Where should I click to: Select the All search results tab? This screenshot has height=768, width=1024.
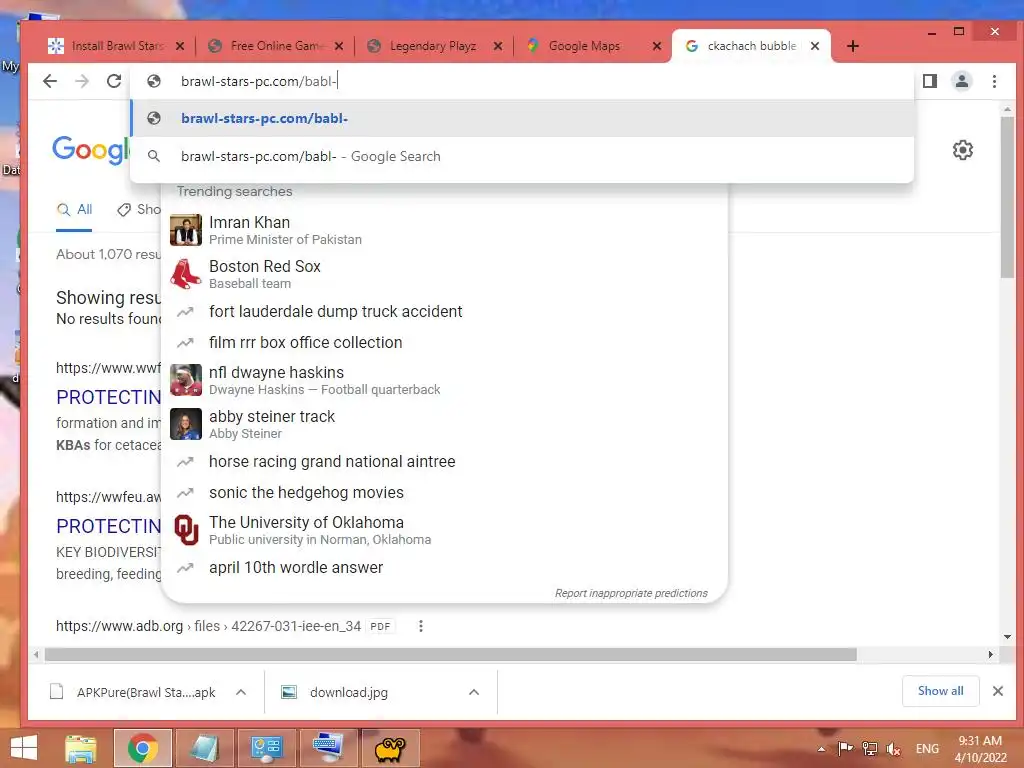click(x=74, y=210)
